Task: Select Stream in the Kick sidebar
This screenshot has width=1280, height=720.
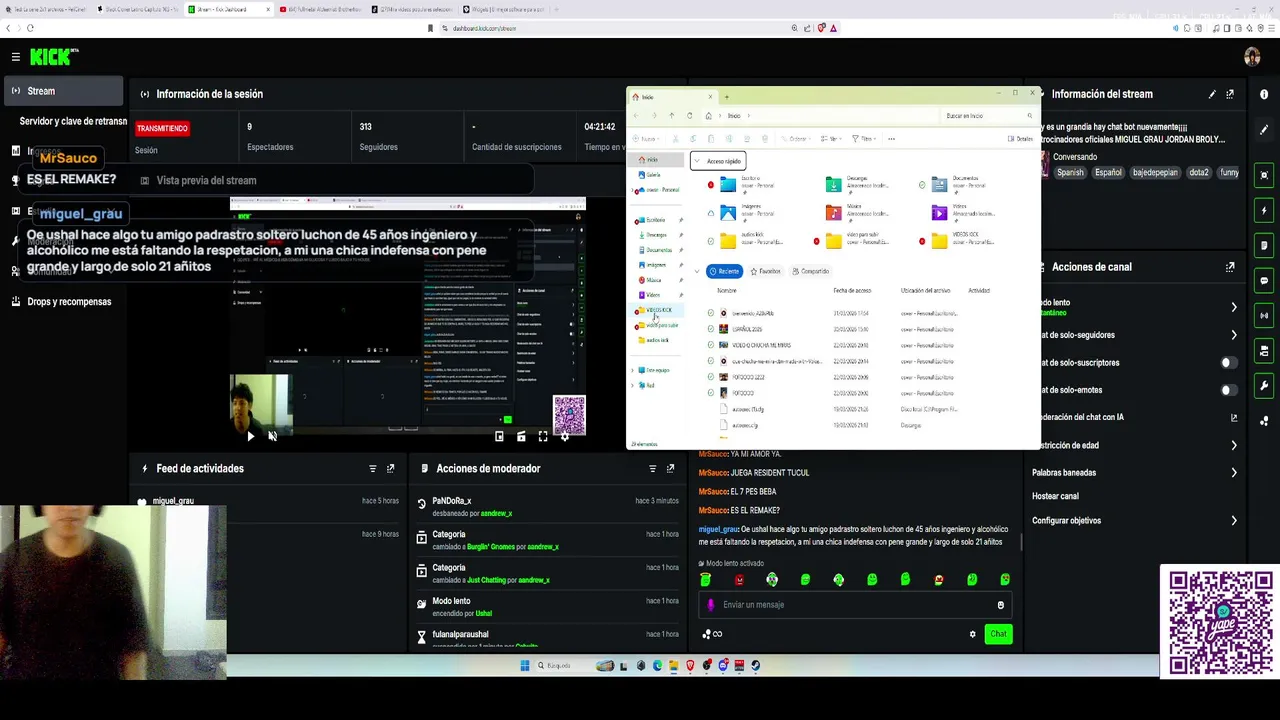Action: 62,91
